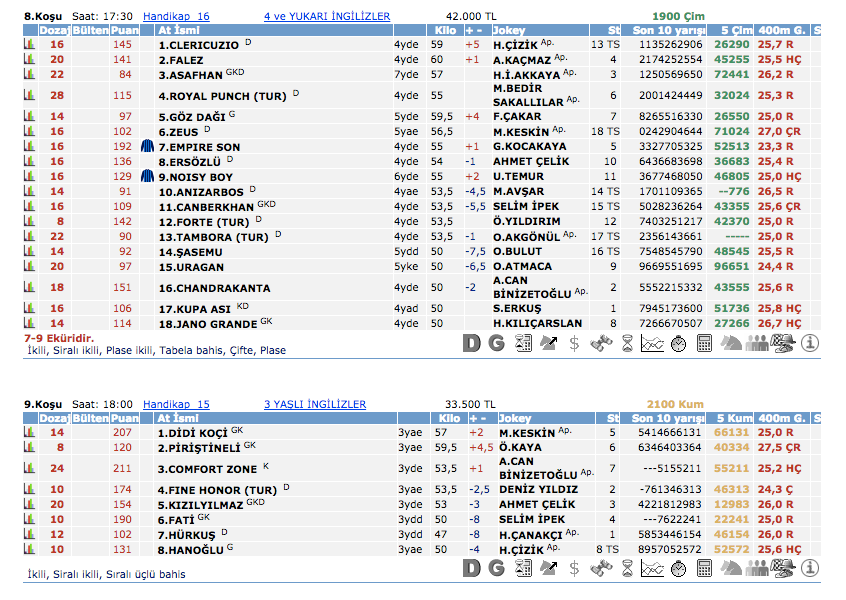
Task: Open the bar chart icon beside CLERICUZIO
Action: point(30,45)
